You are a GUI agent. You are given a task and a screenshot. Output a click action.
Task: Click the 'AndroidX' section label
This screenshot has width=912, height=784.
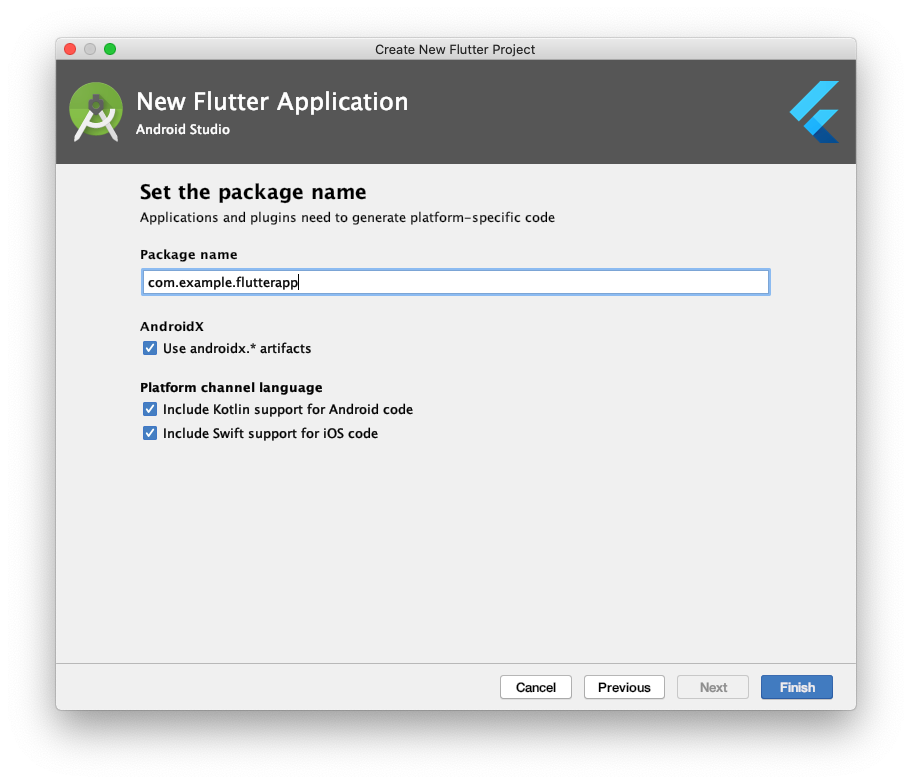coord(172,326)
